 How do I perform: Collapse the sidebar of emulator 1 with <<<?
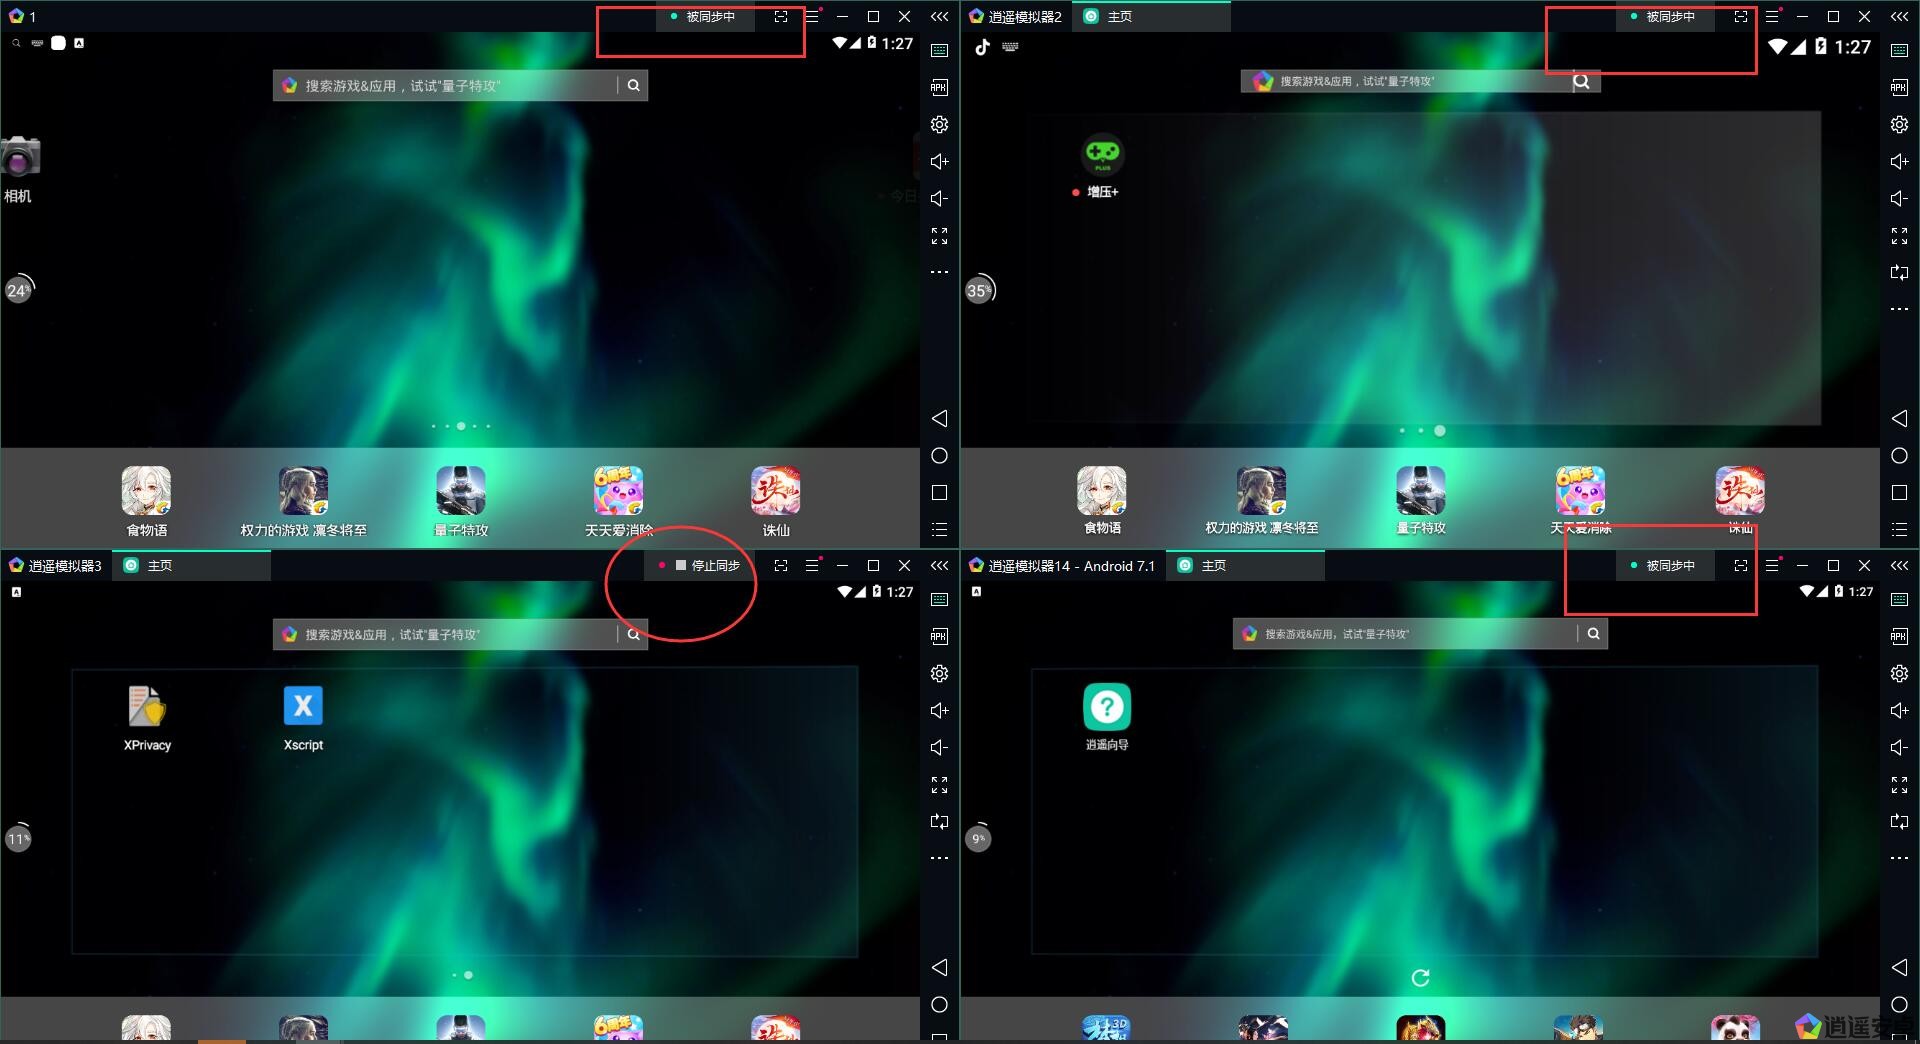coord(939,17)
